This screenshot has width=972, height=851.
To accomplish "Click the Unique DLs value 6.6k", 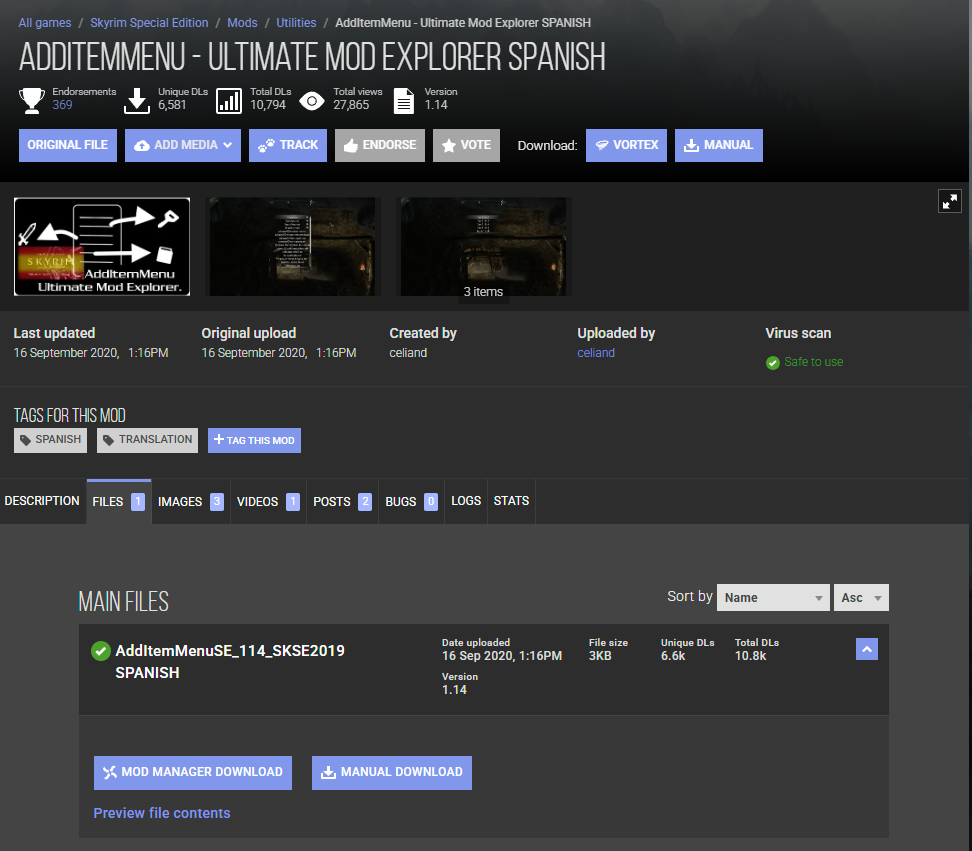I will tap(673, 656).
